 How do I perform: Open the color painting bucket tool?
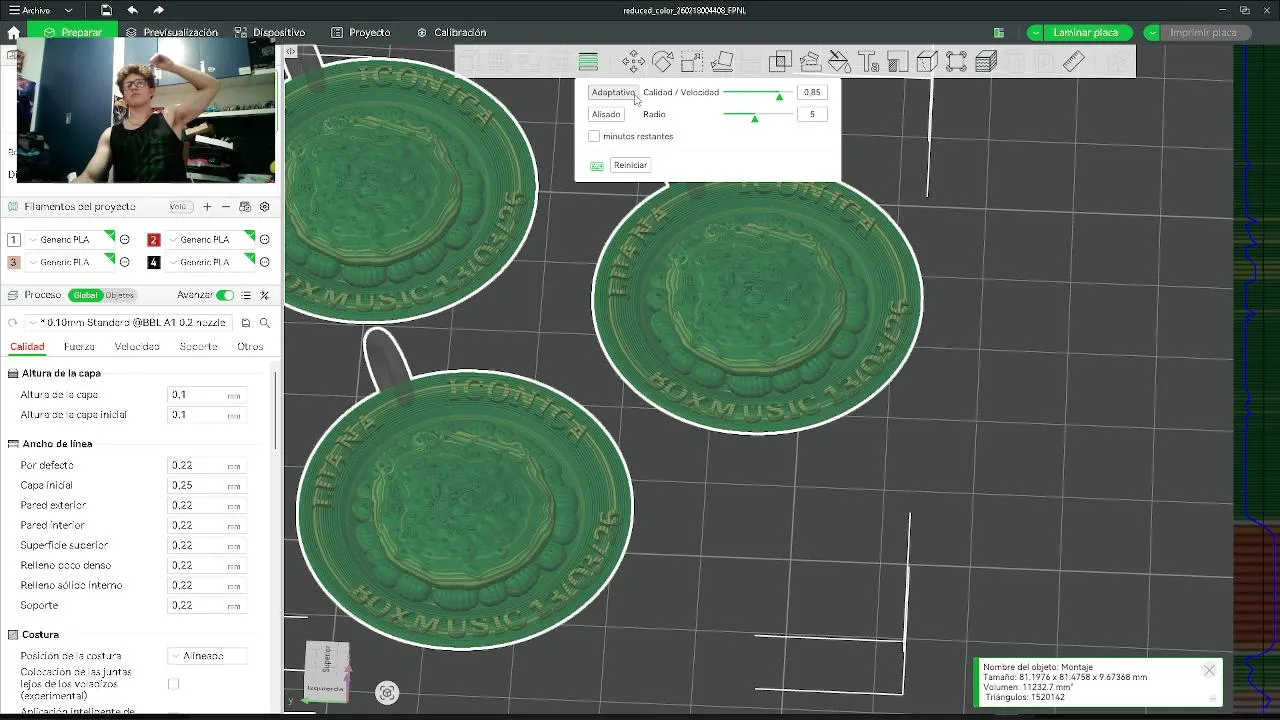[x=839, y=62]
